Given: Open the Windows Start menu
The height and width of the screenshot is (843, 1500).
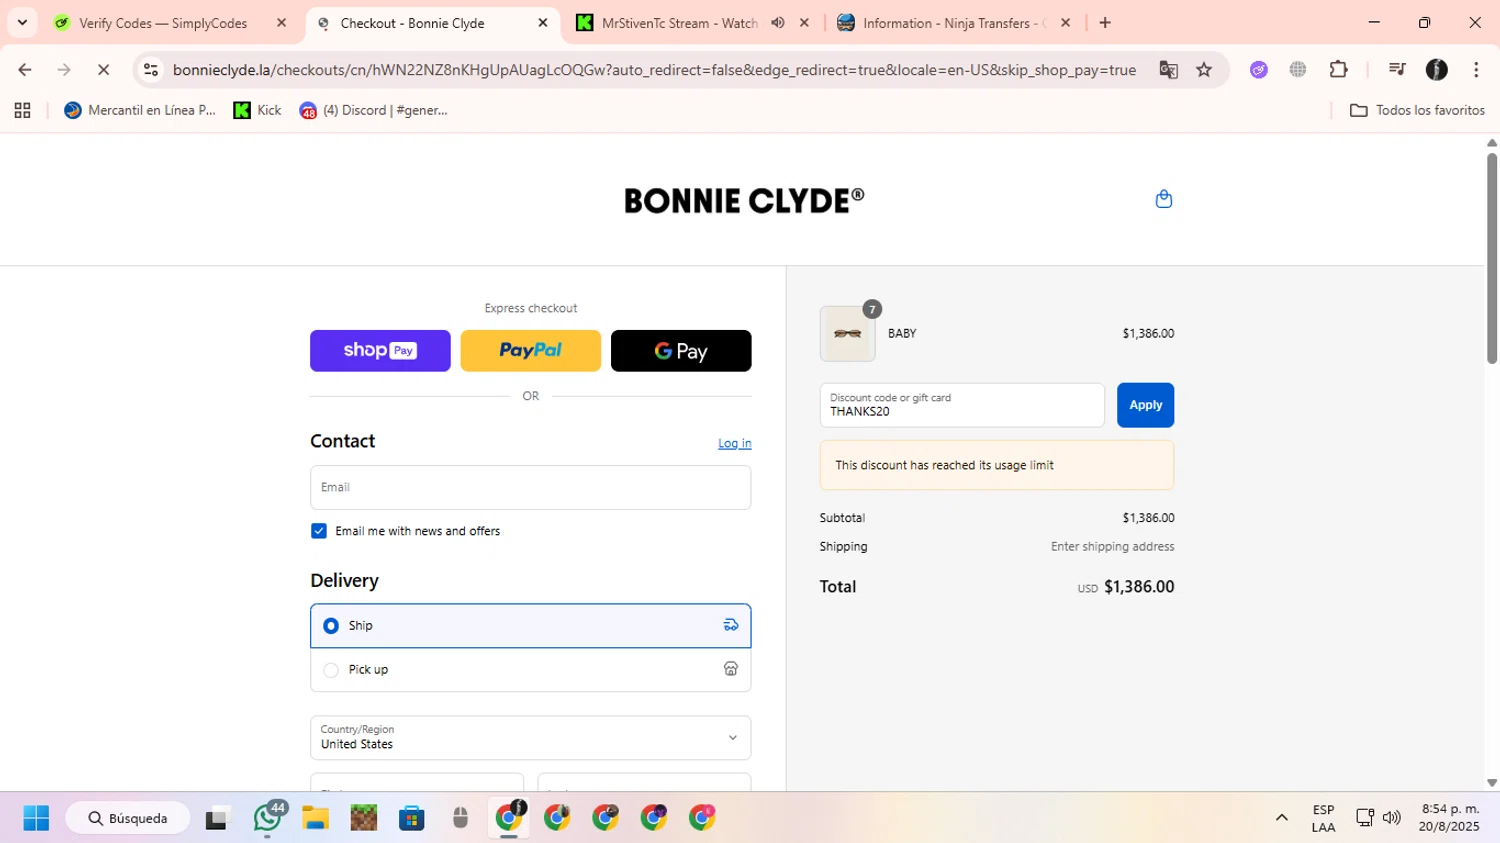Looking at the screenshot, I should [x=36, y=819].
